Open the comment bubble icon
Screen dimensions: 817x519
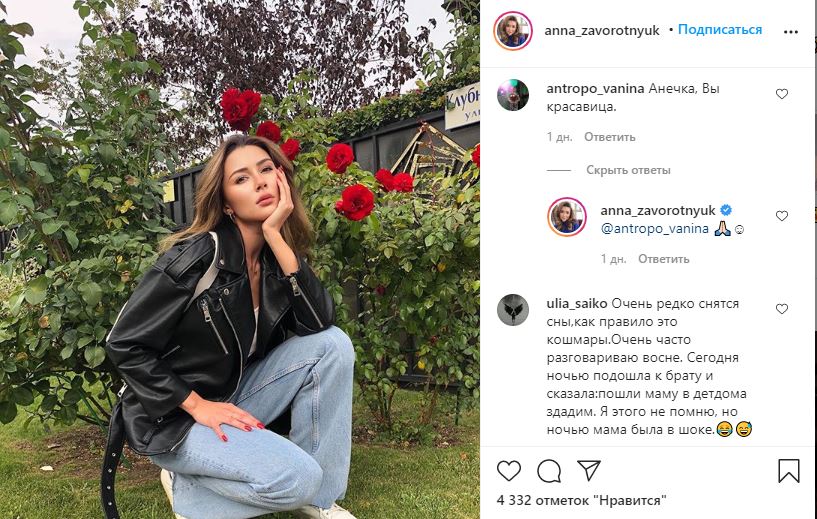click(x=549, y=471)
